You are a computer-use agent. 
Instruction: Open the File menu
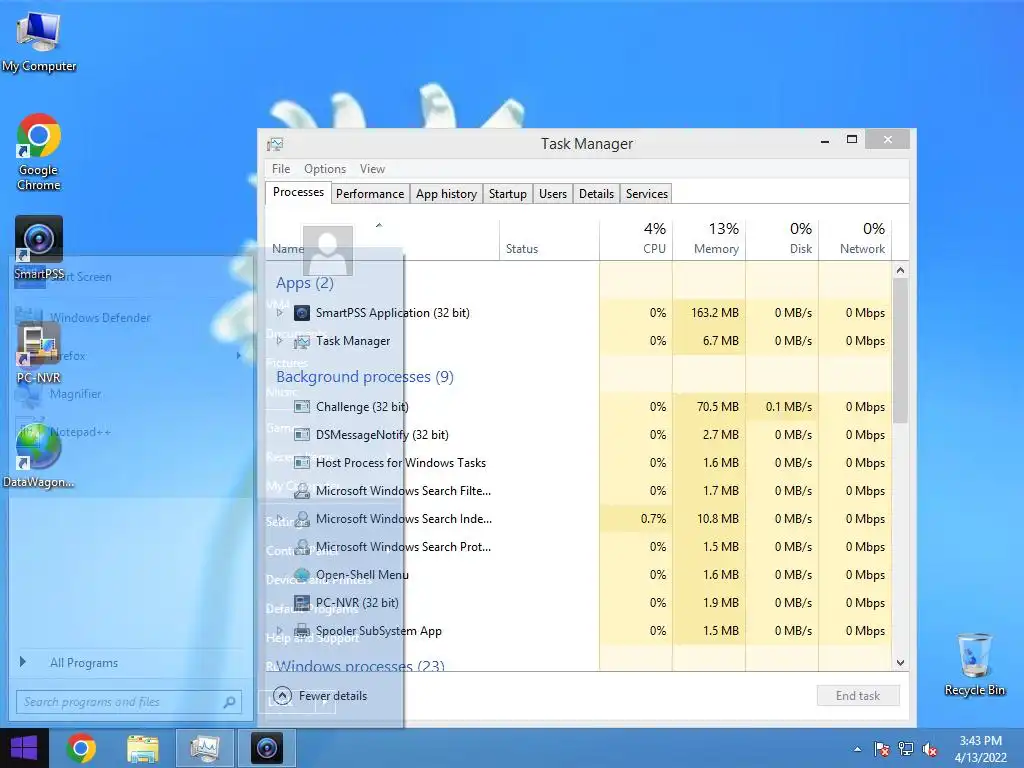[x=281, y=168]
